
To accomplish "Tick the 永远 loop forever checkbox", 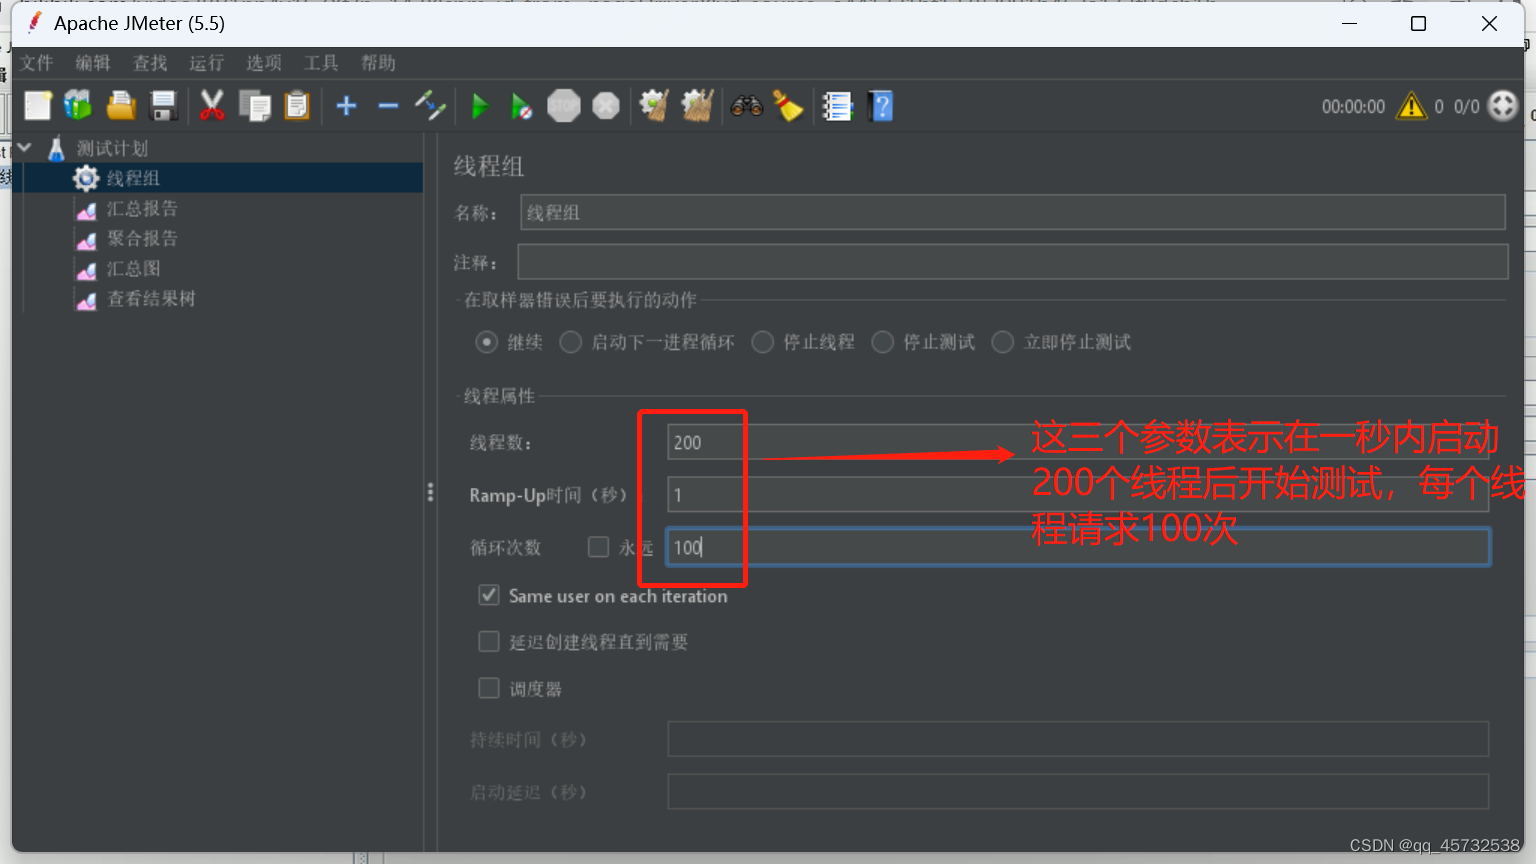I will tap(598, 546).
